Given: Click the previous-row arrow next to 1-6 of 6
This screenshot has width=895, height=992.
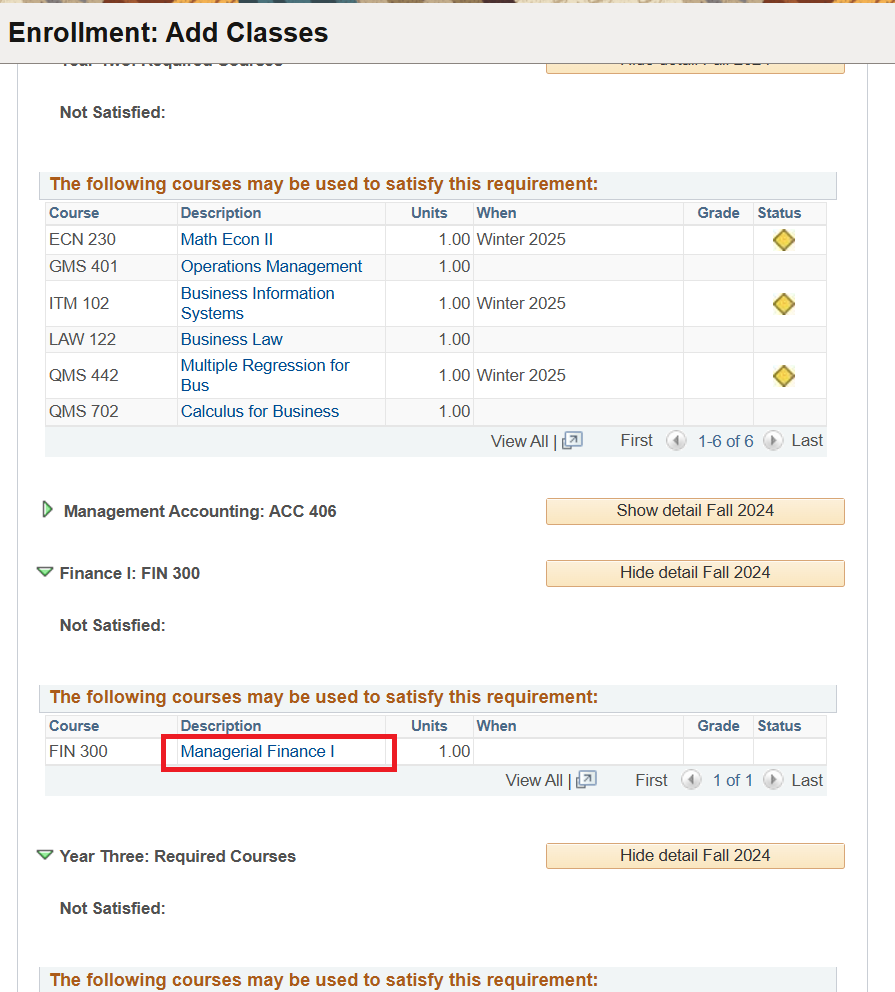Looking at the screenshot, I should point(677,441).
